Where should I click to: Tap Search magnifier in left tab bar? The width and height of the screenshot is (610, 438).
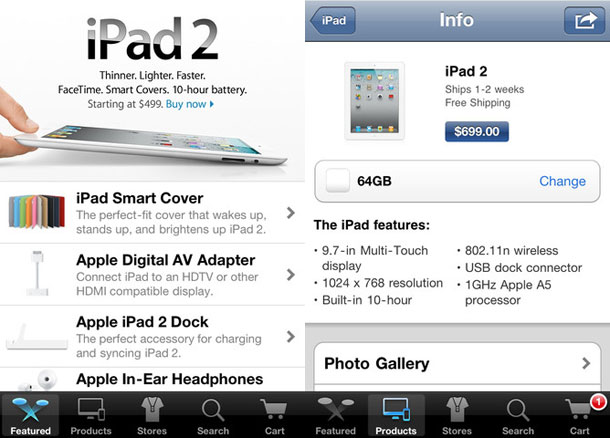[213, 415]
